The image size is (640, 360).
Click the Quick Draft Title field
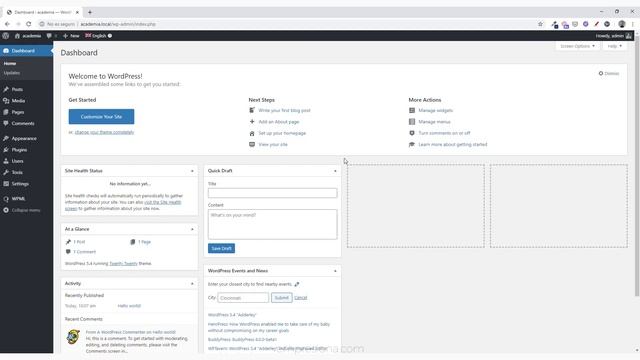click(x=272, y=193)
